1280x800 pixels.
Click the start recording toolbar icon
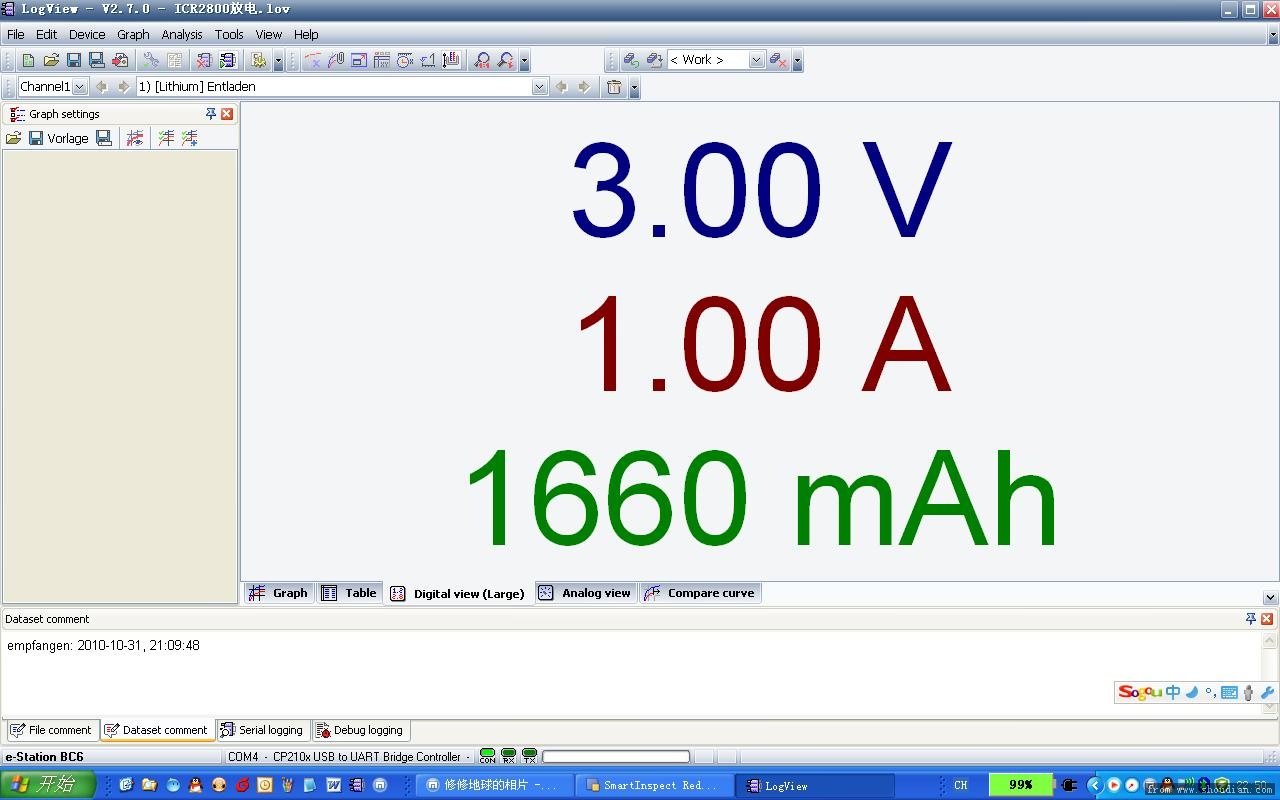click(227, 60)
